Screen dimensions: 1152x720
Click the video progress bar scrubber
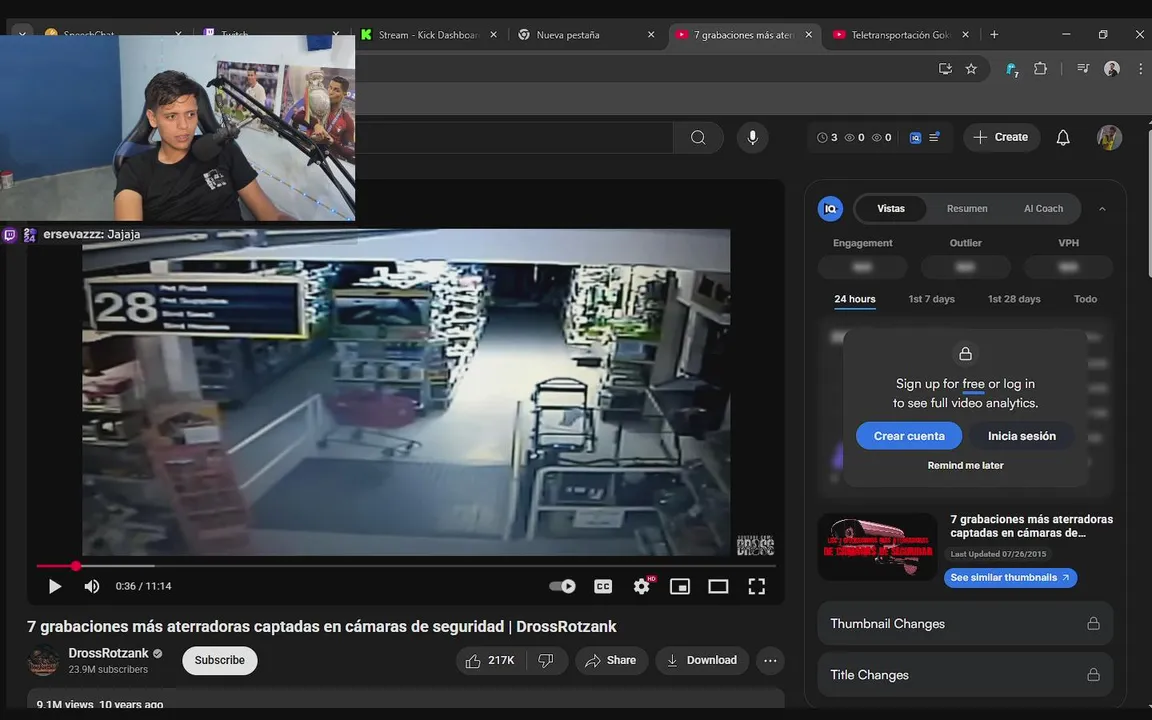[76, 566]
